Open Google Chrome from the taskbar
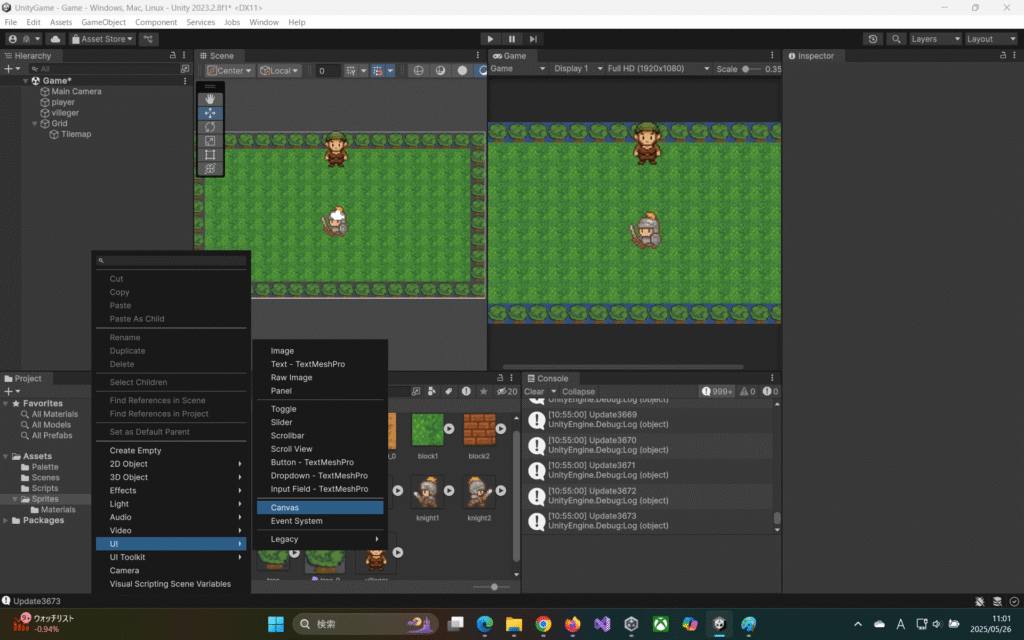 543,624
